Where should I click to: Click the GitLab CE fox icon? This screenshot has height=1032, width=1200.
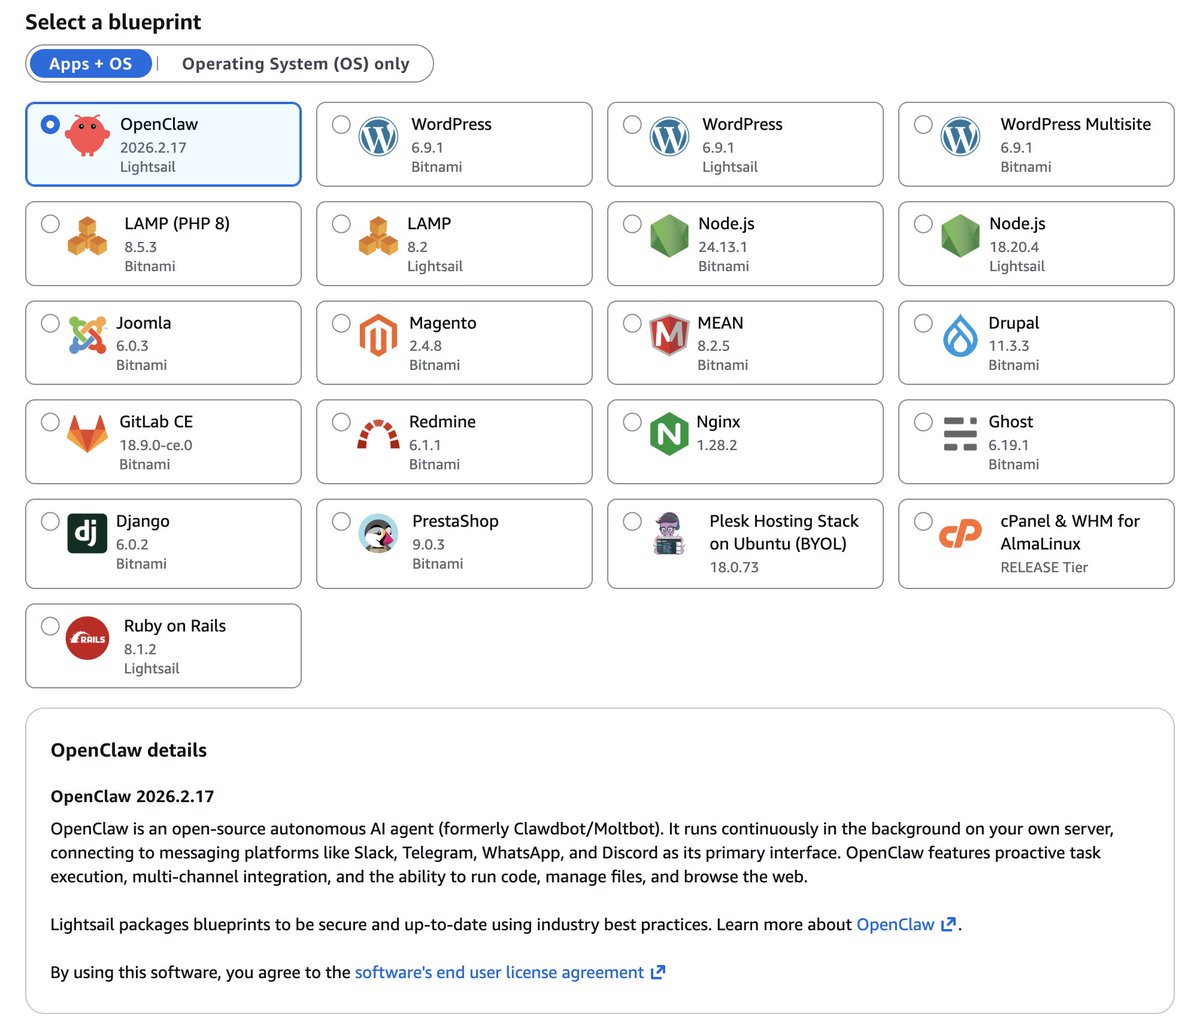pyautogui.click(x=87, y=434)
